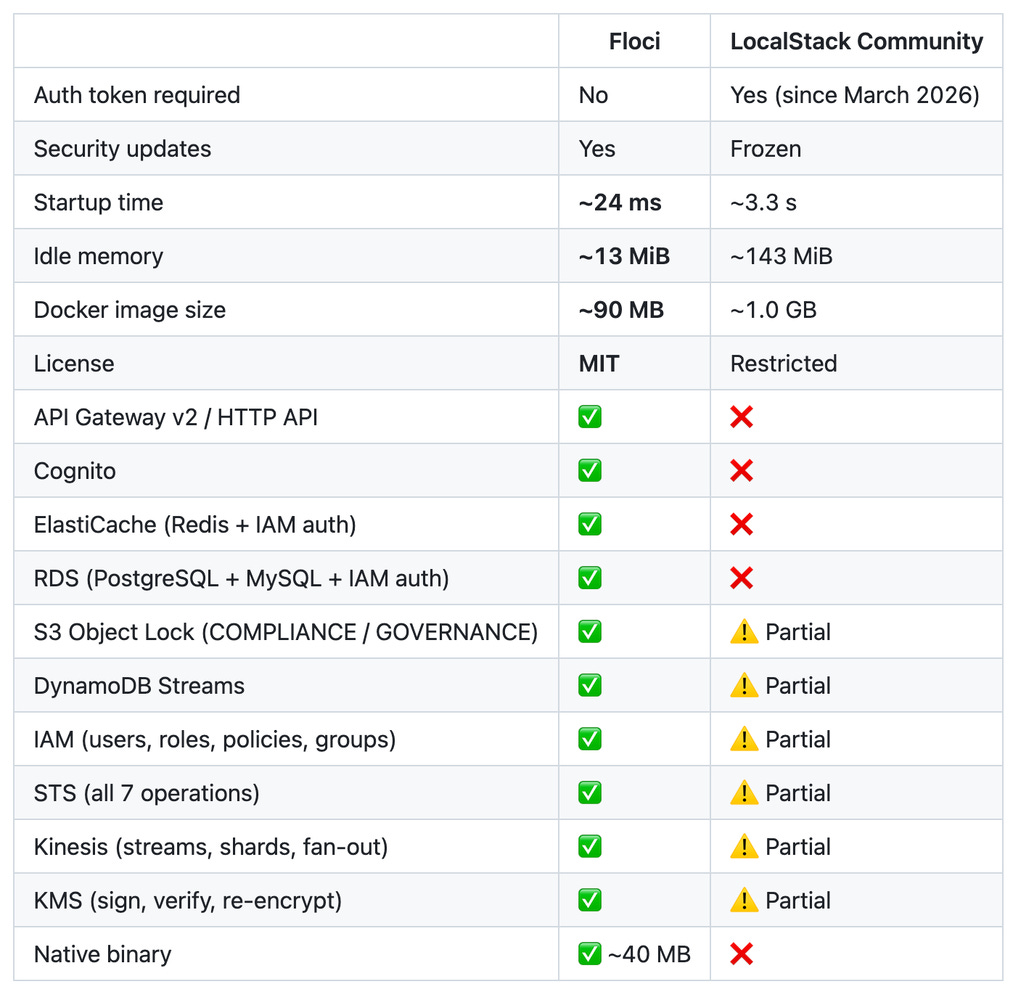Click the '~1.0 GB' value
The height and width of the screenshot is (1000, 1013).
(x=773, y=309)
